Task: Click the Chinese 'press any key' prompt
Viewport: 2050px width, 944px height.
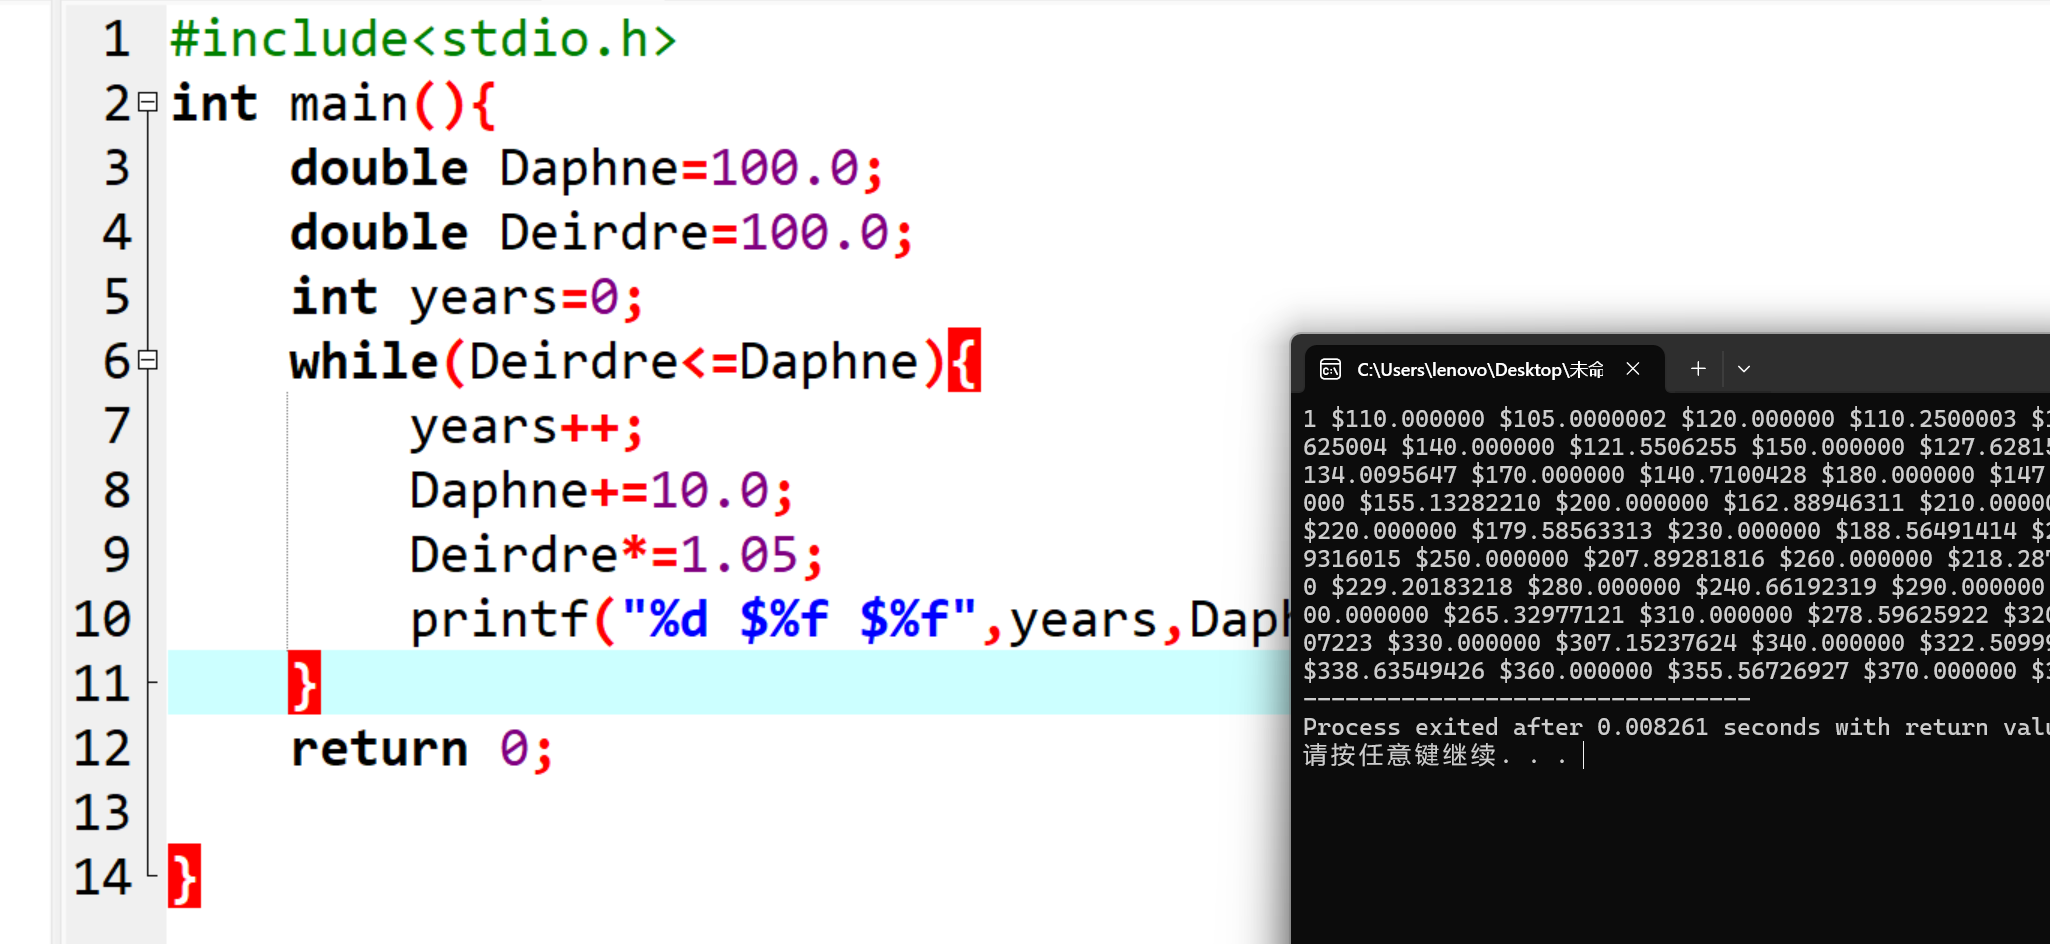Action: (x=1434, y=755)
